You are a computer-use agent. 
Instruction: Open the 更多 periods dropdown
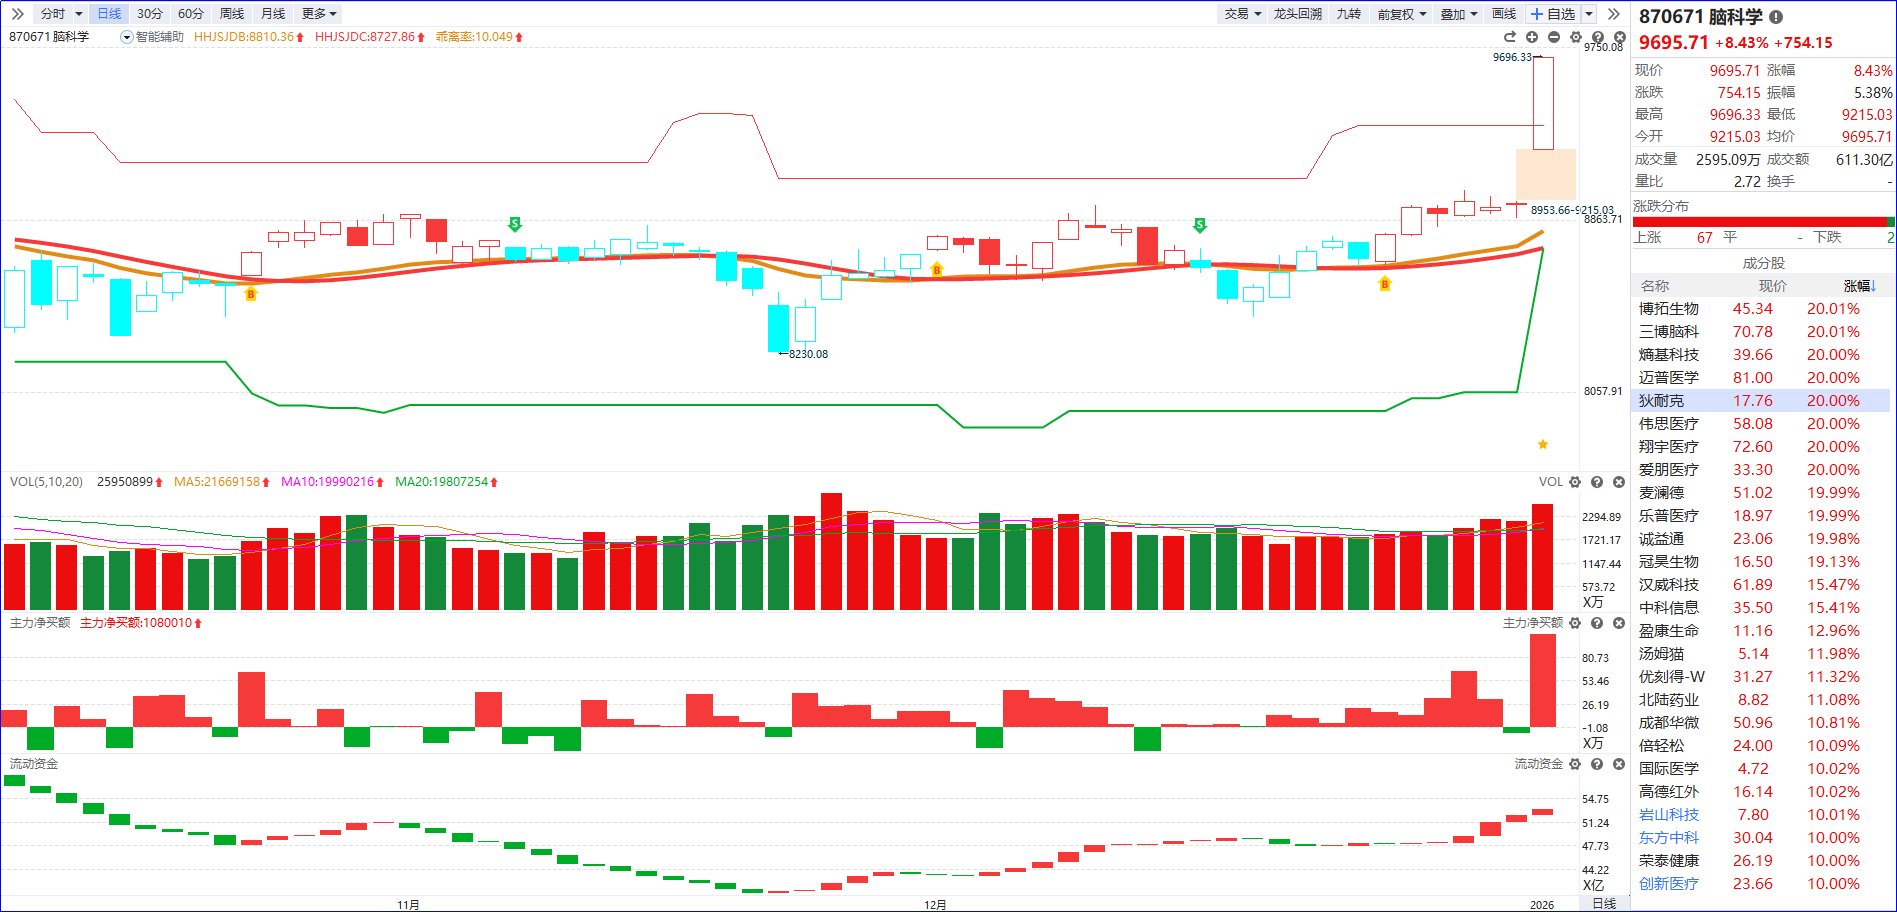(x=319, y=14)
